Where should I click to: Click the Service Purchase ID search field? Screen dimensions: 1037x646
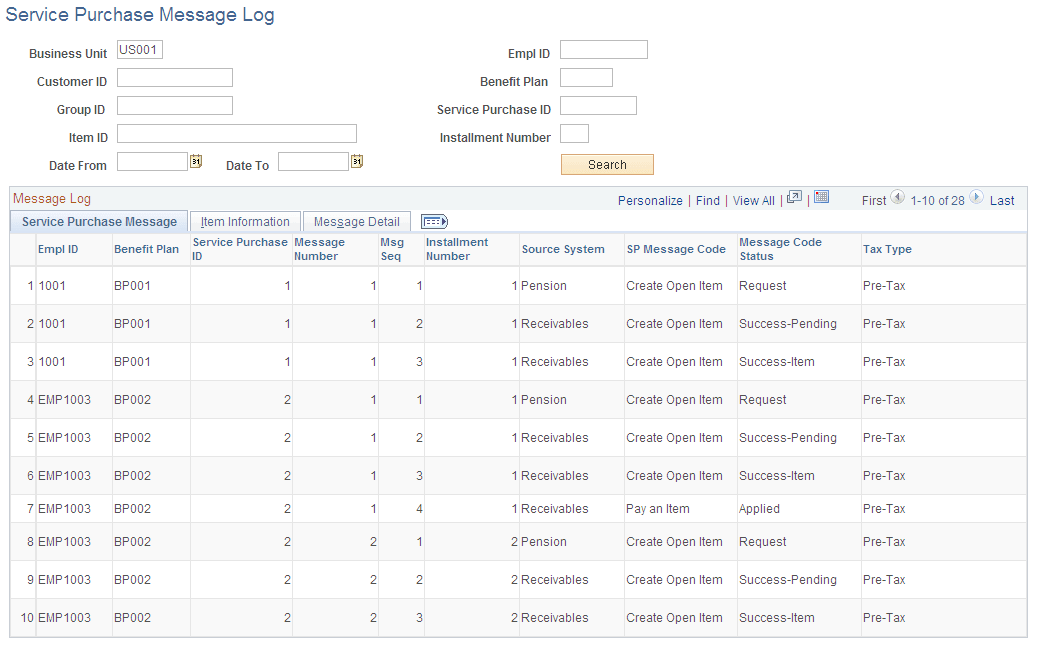pos(598,105)
